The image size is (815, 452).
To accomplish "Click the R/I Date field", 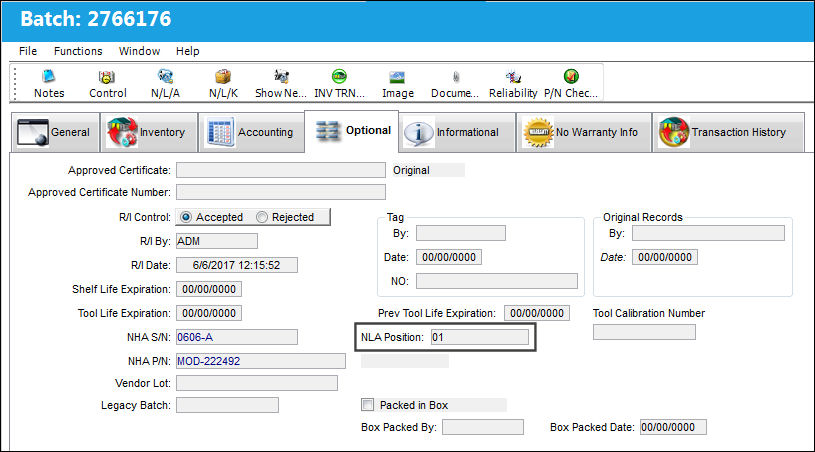I will click(x=237, y=265).
